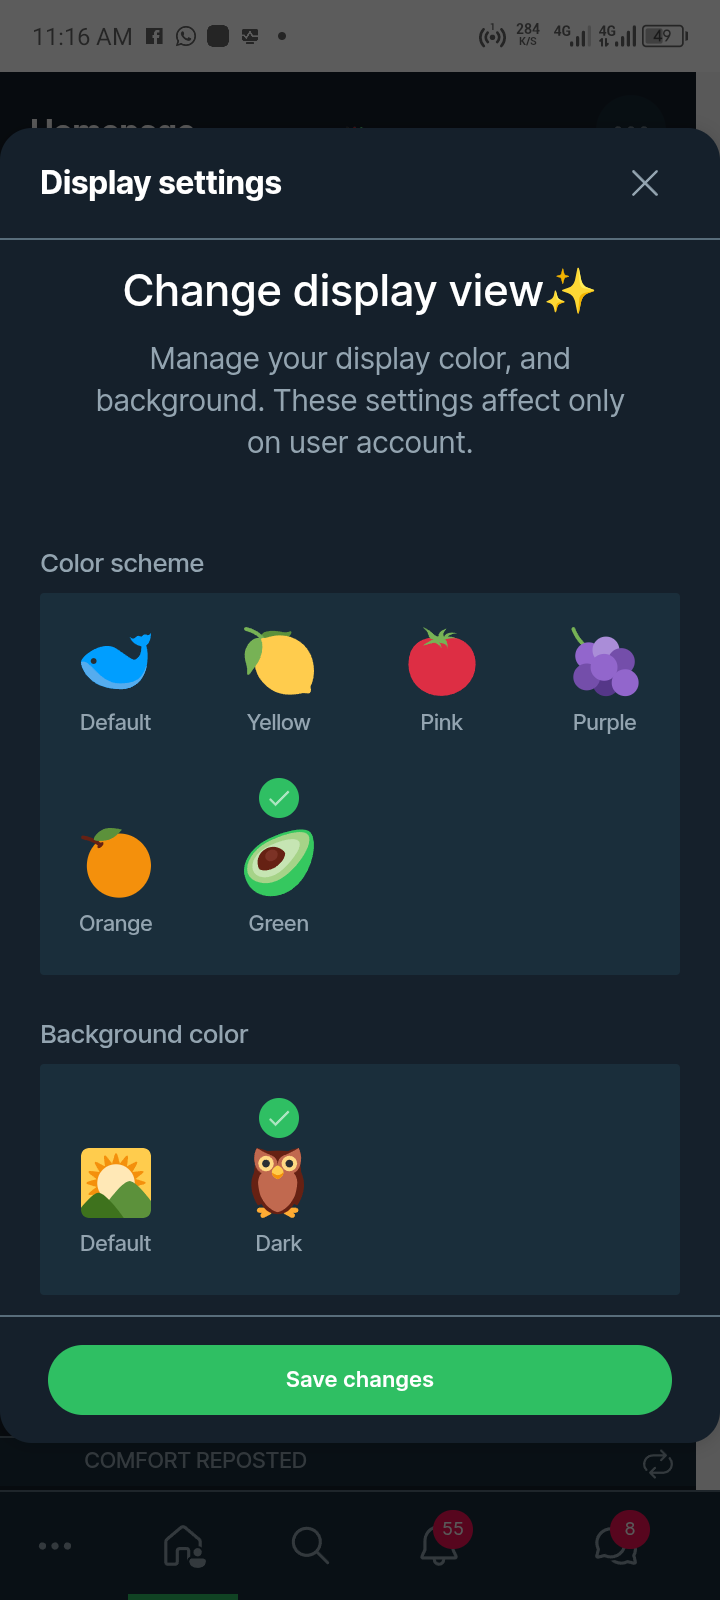This screenshot has height=1600, width=720.
Task: Open notifications bell with 55 badge
Action: click(440, 1545)
